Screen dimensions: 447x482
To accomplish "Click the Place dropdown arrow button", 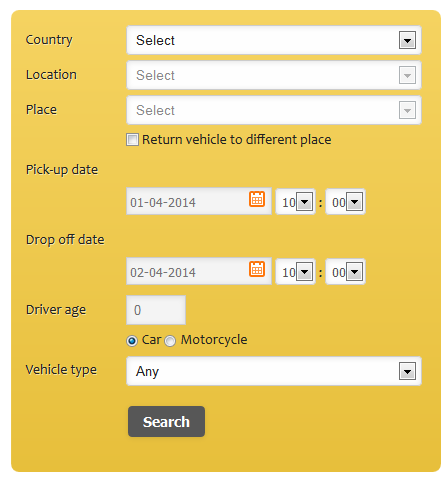I will point(407,110).
